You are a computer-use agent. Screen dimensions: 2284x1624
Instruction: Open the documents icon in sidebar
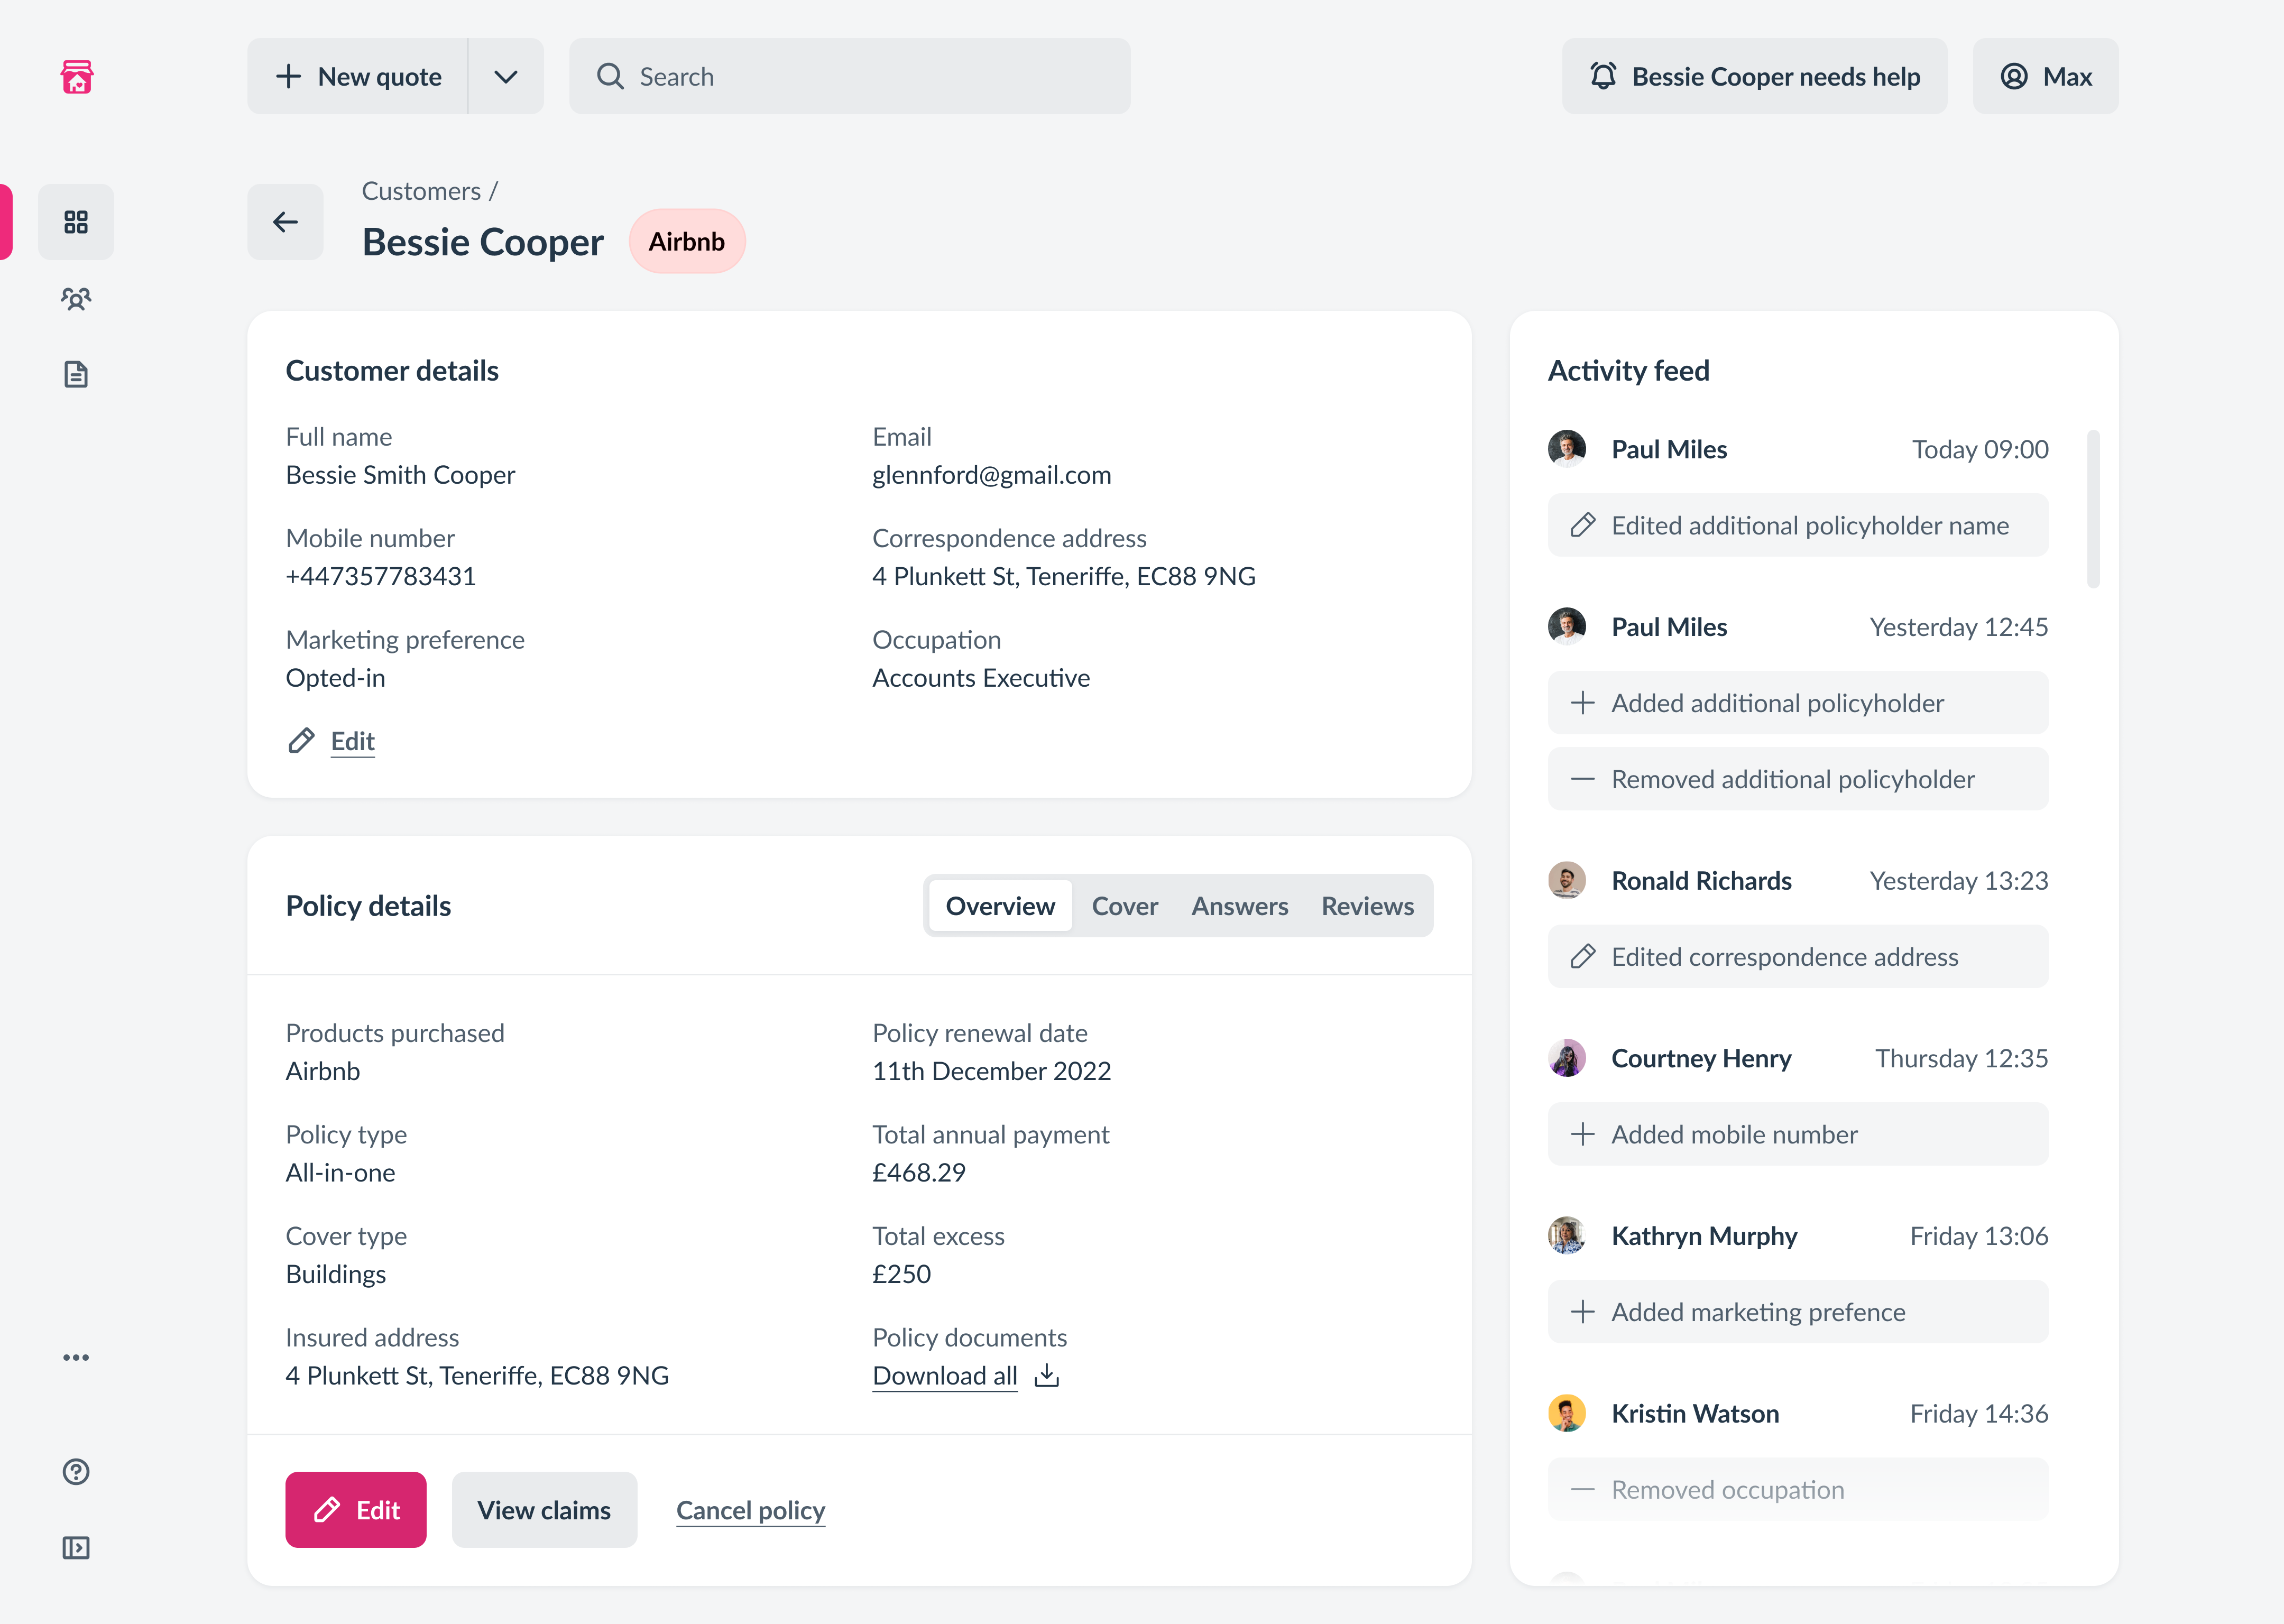(x=76, y=375)
